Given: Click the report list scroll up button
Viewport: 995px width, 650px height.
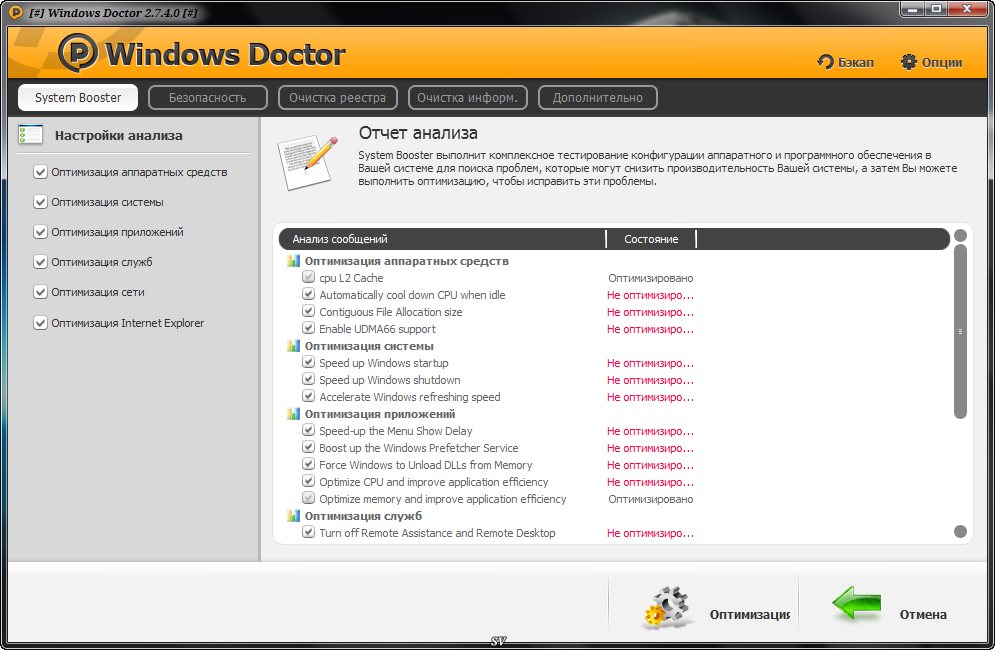Looking at the screenshot, I should 960,235.
